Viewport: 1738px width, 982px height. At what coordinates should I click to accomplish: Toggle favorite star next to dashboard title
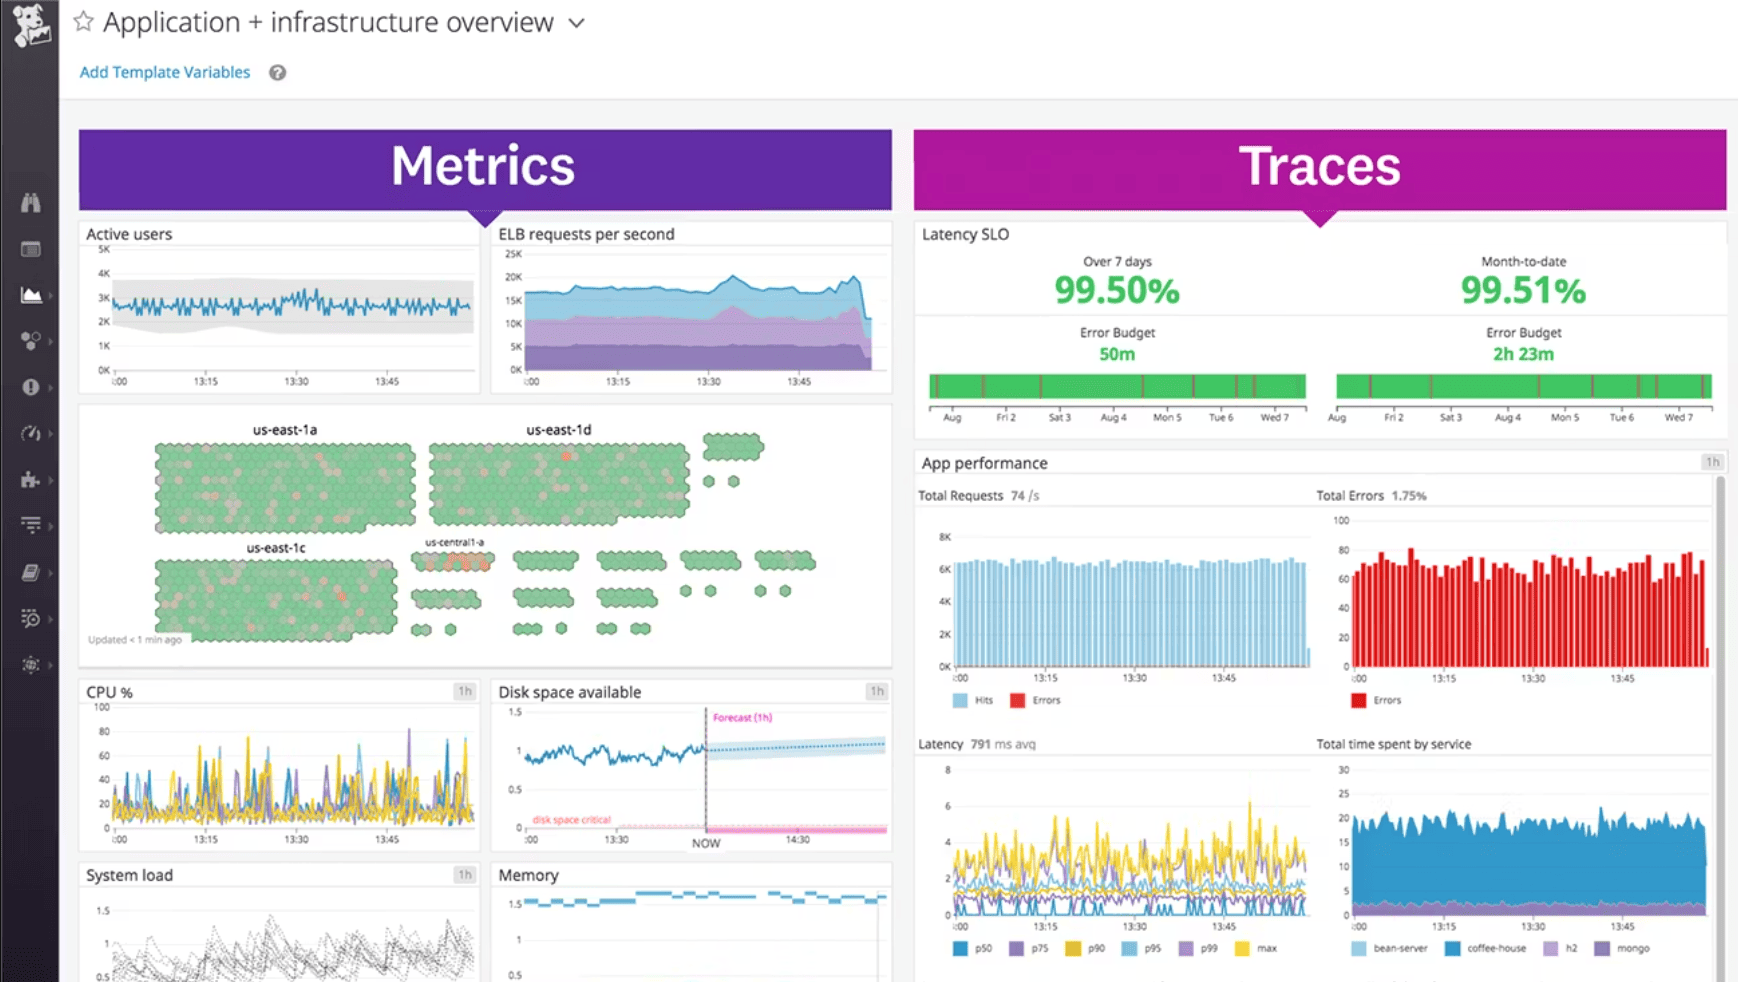(x=84, y=20)
